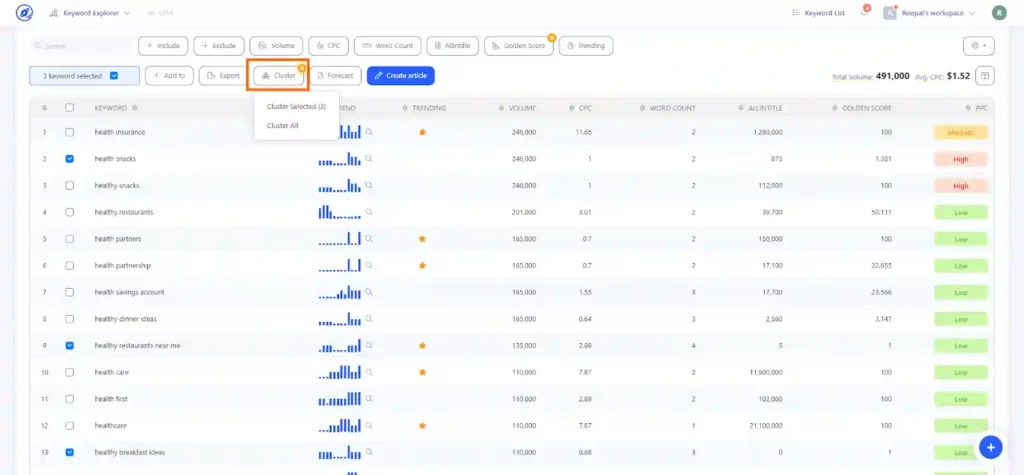The image size is (1024, 475).
Task: Click the trend magnifier for health care
Action: click(369, 372)
